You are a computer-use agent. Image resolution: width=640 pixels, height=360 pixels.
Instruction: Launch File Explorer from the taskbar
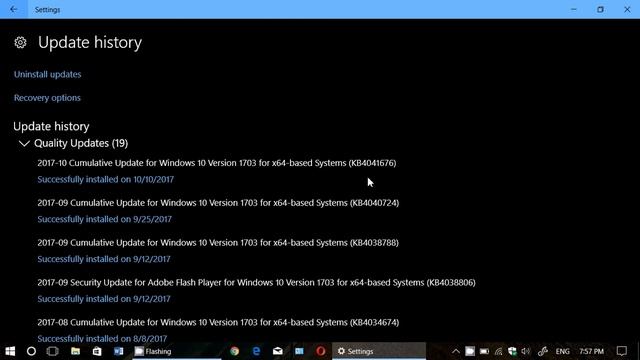[x=76, y=351]
